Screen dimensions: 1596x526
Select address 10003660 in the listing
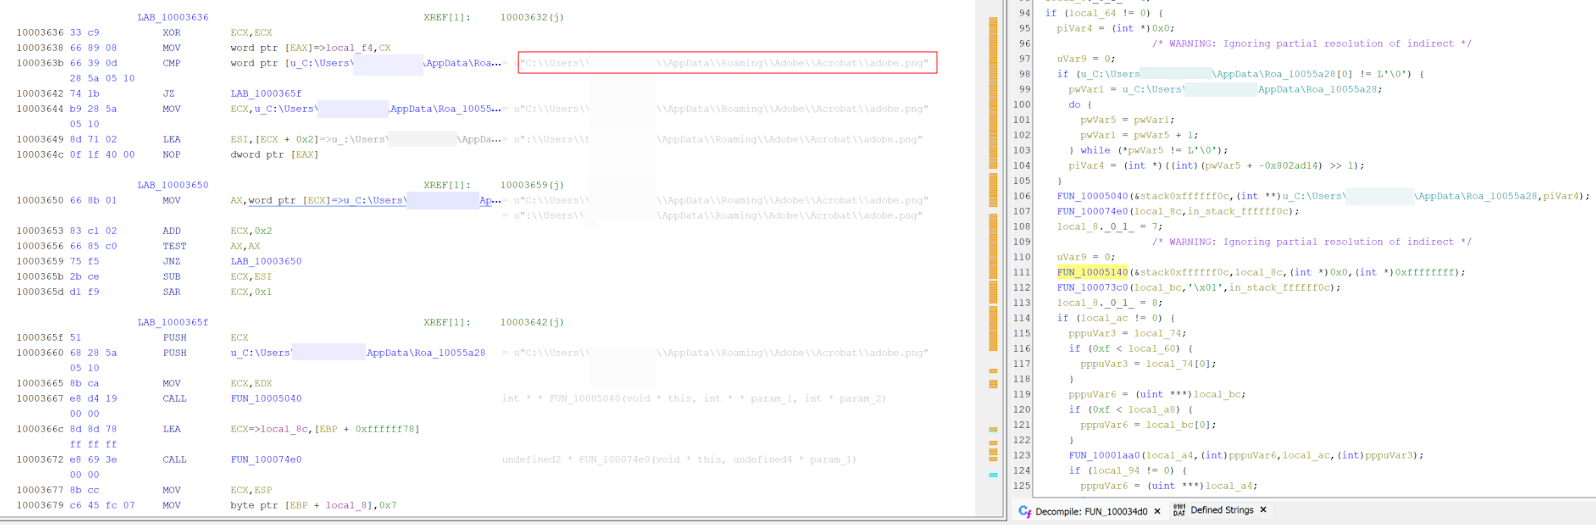click(41, 353)
